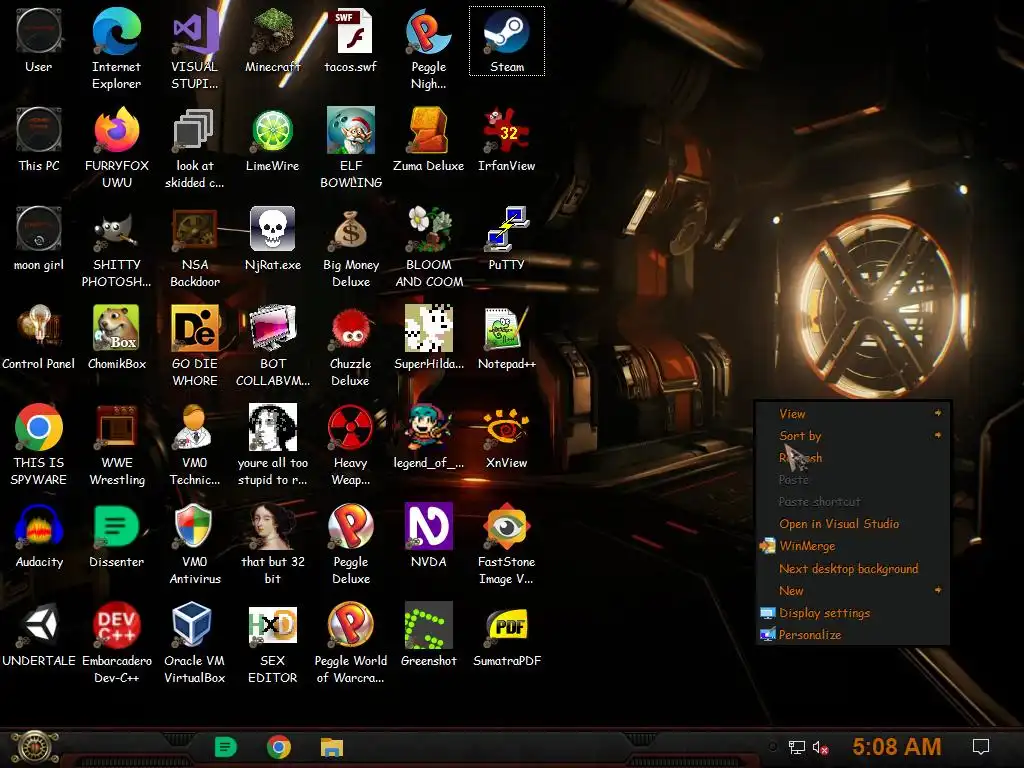Click the muted volume tray icon
The height and width of the screenshot is (768, 1024).
[x=820, y=747]
